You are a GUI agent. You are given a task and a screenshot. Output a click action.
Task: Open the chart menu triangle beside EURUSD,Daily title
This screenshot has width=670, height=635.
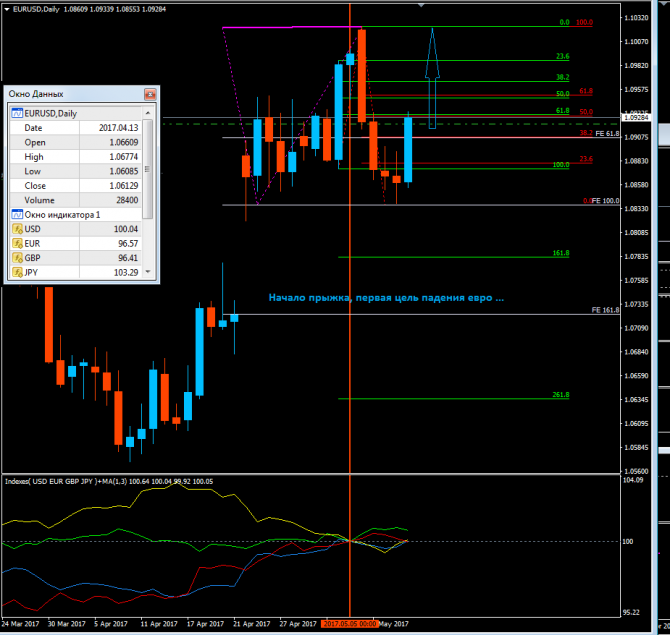coord(7,9)
